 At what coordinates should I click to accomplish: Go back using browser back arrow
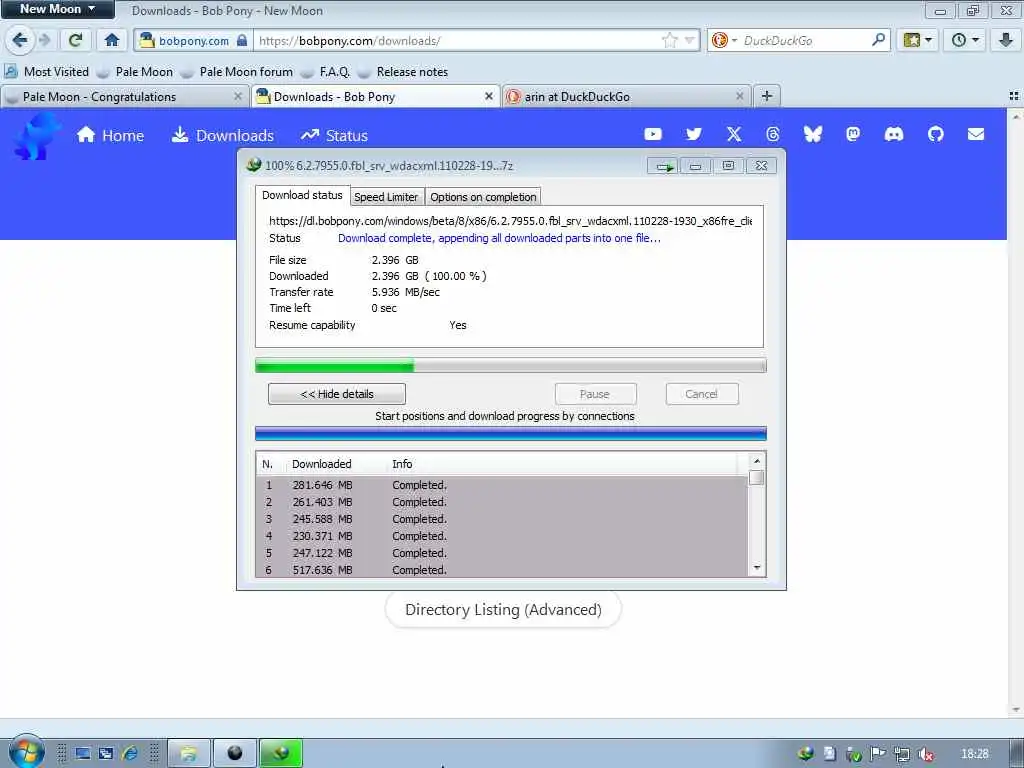coord(20,40)
